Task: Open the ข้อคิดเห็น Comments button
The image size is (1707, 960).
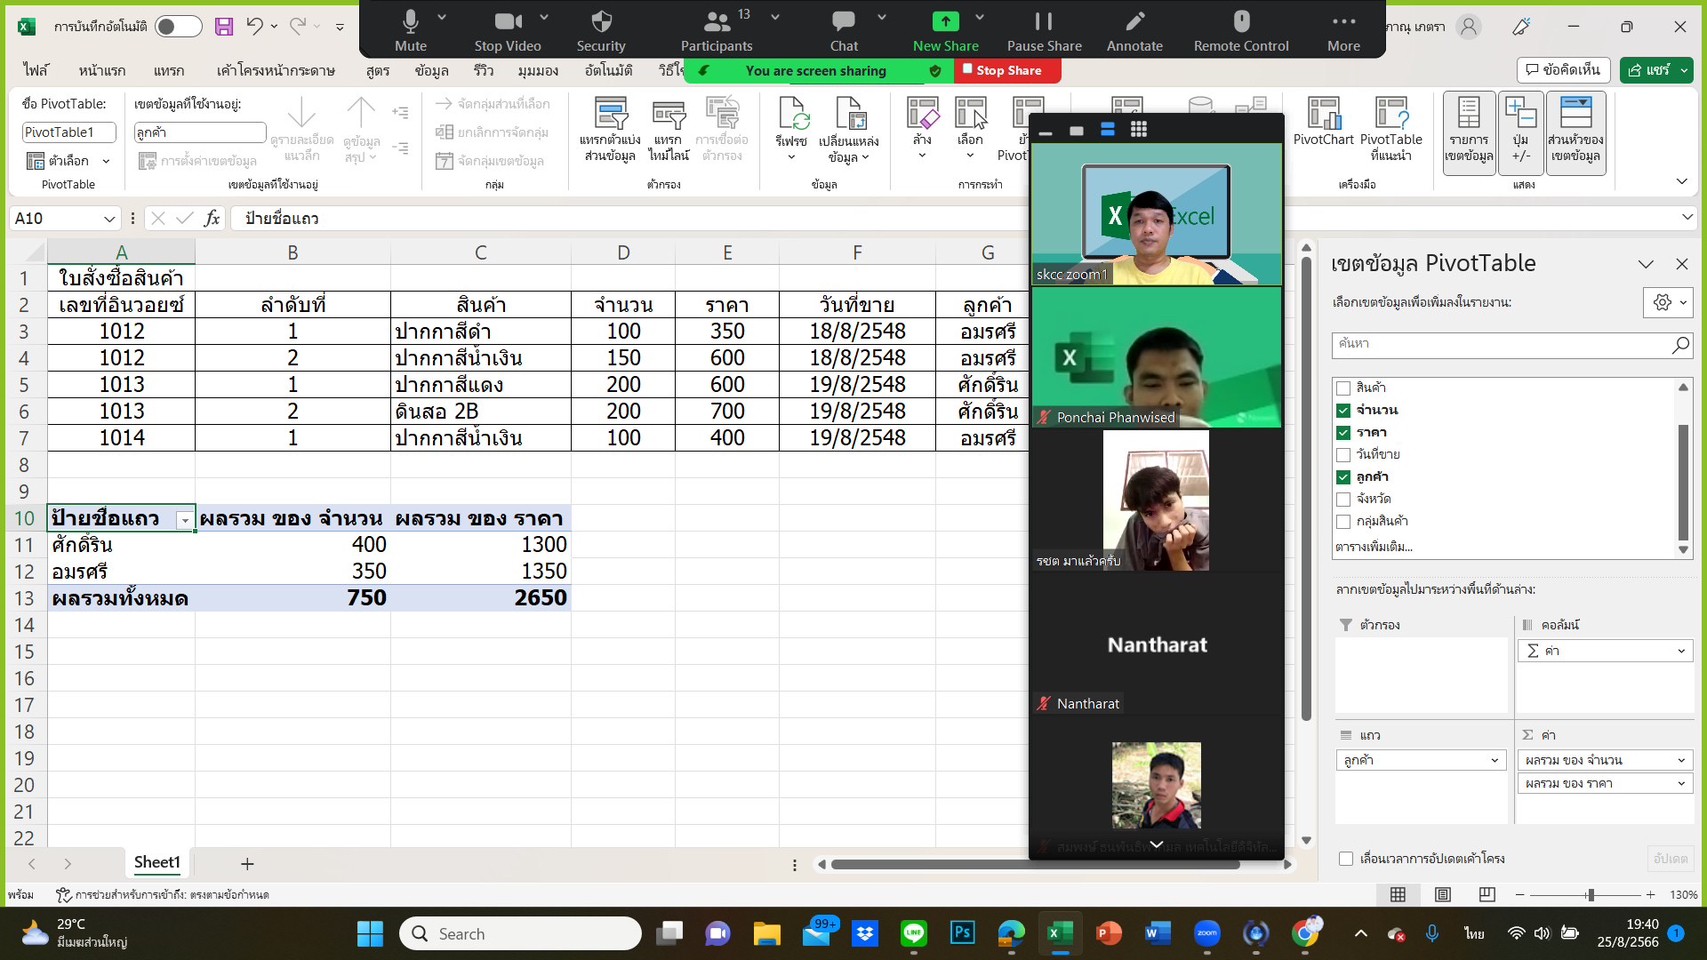Action: pos(1563,70)
